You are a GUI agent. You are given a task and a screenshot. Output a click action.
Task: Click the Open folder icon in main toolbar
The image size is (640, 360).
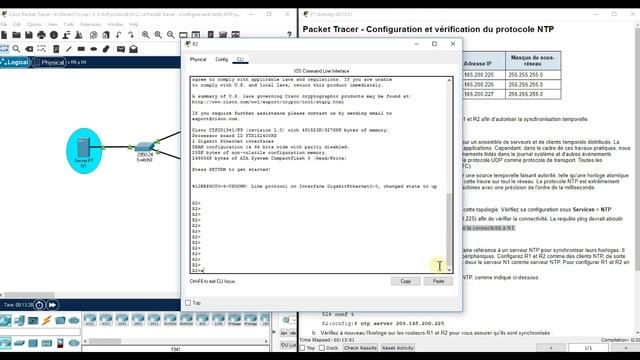point(16,35)
